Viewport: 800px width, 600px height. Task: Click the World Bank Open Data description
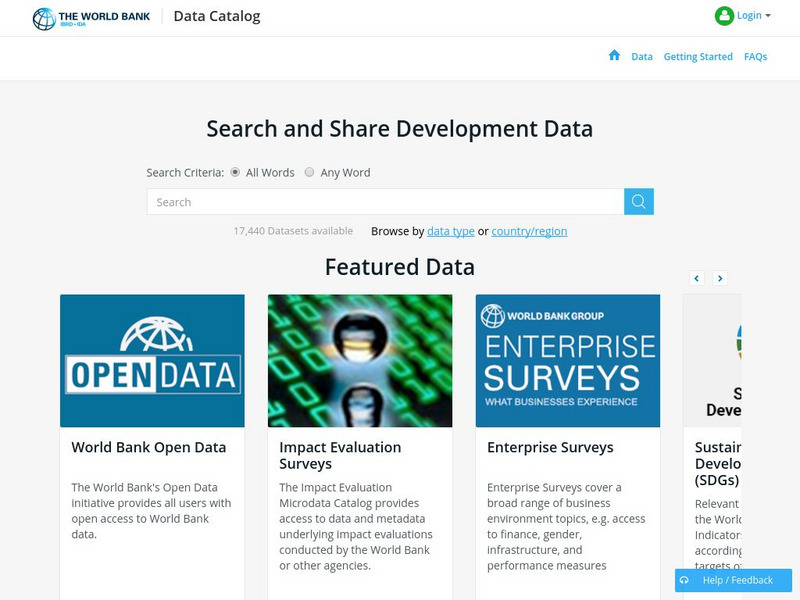coord(151,511)
